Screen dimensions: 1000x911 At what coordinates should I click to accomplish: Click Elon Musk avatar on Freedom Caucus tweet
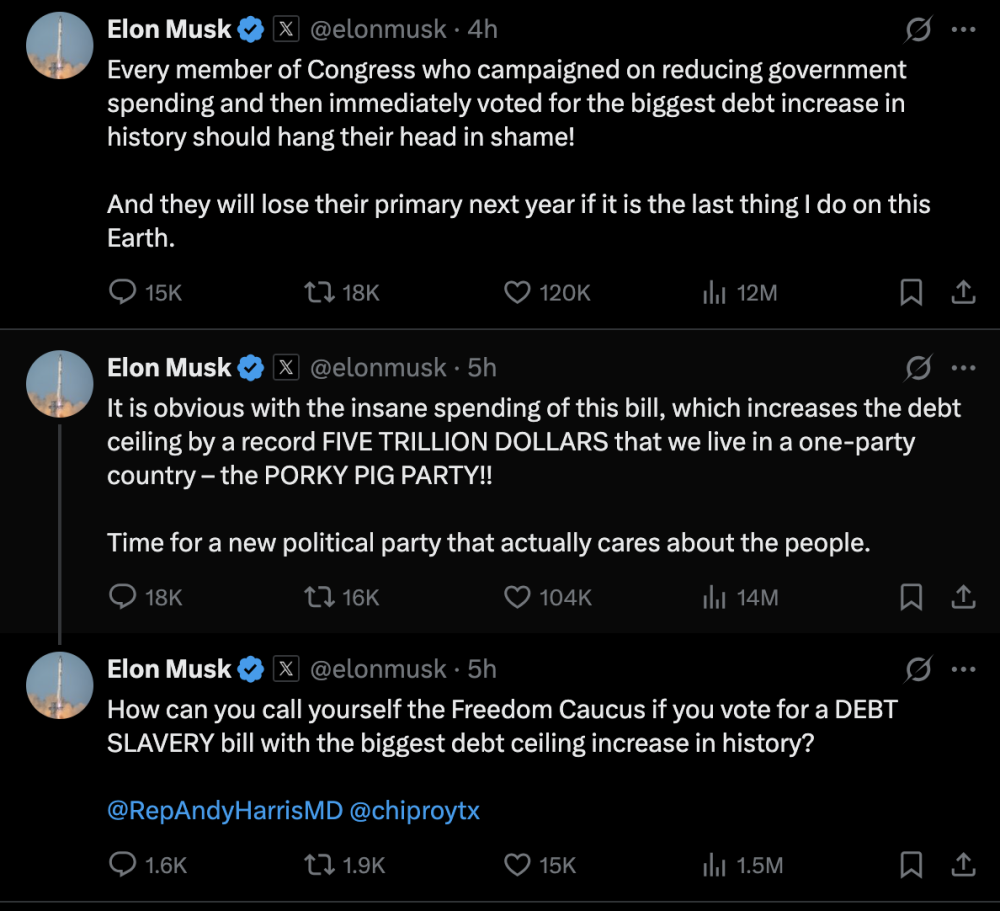click(60, 685)
